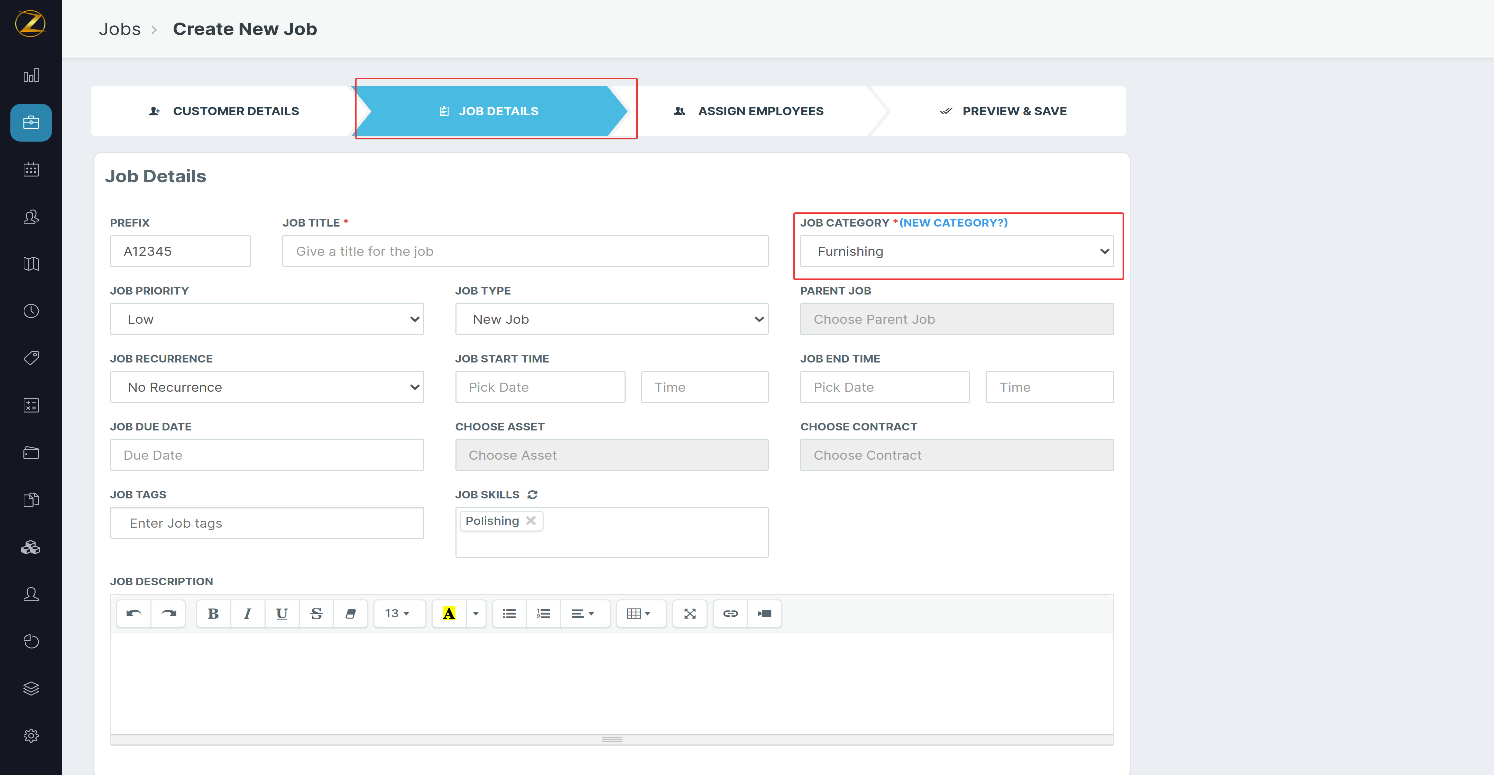This screenshot has width=1494, height=775.
Task: Insert a link in the description
Action: 731,614
